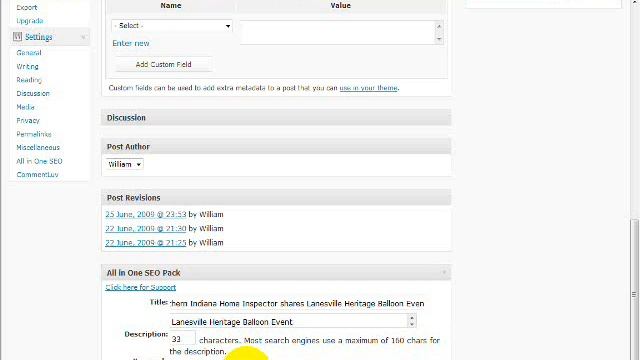The image size is (640, 360).
Task: Open revision 25 June 2009 @ 23:53
Action: click(x=146, y=214)
